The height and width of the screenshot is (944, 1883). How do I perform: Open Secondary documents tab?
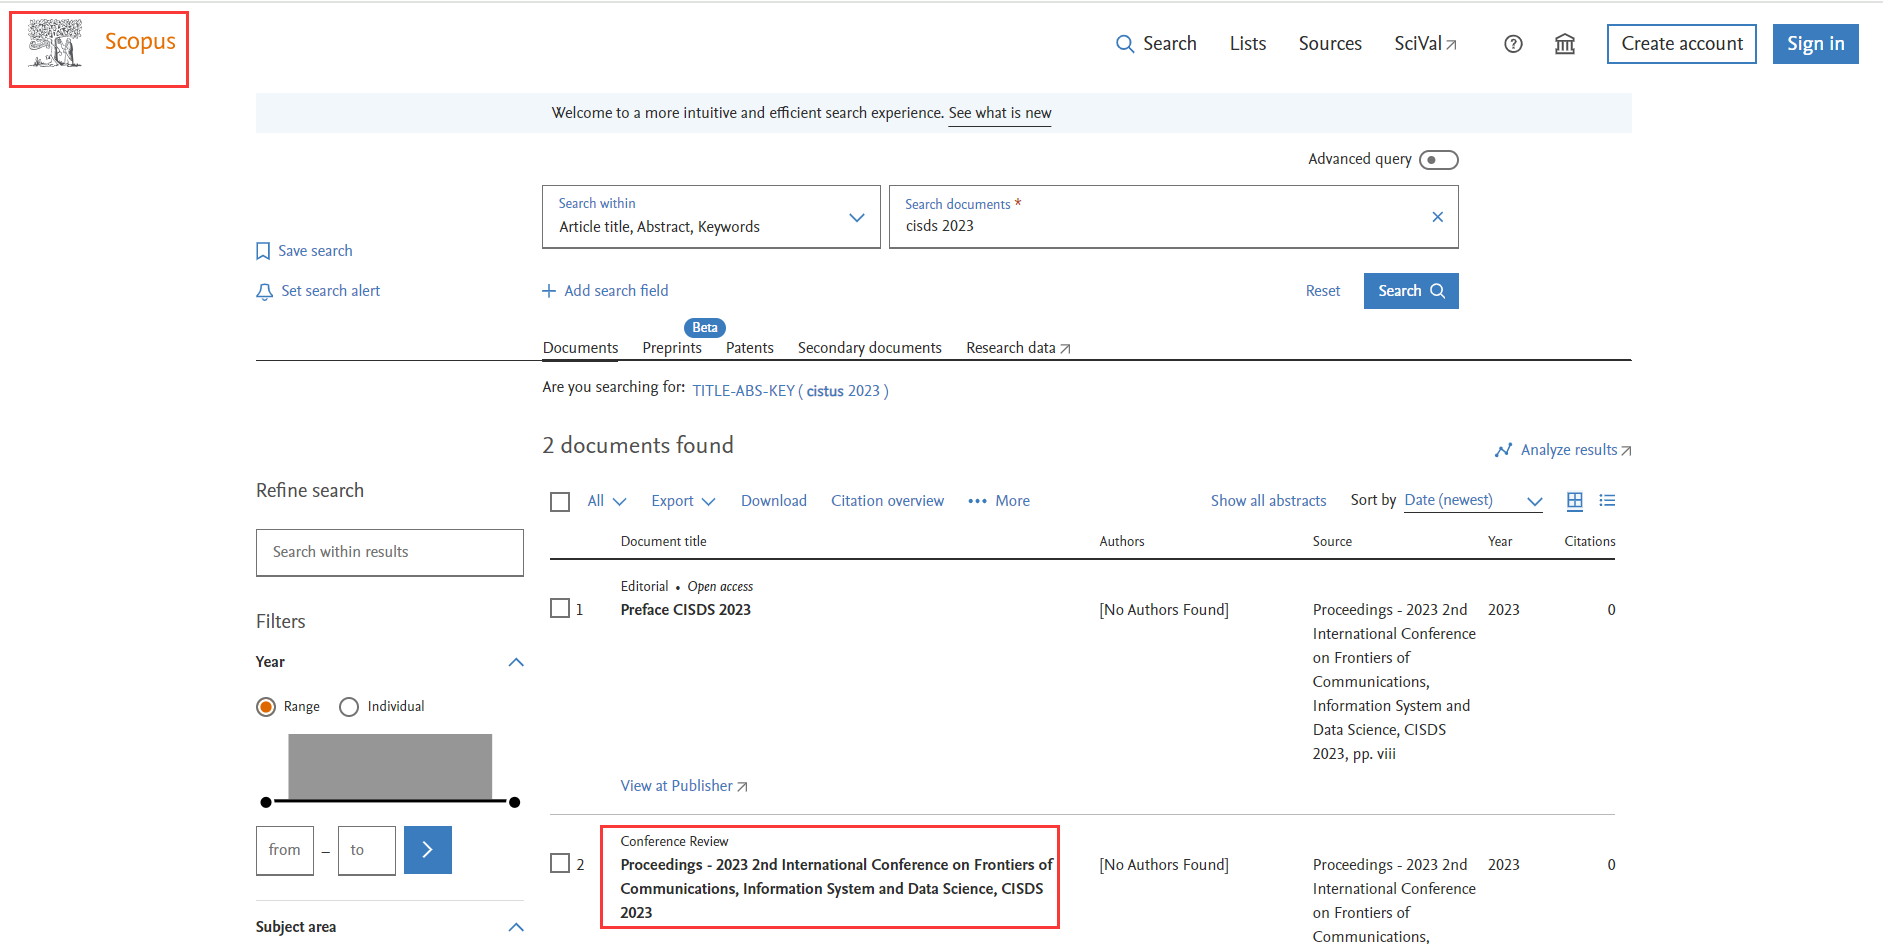coord(870,348)
